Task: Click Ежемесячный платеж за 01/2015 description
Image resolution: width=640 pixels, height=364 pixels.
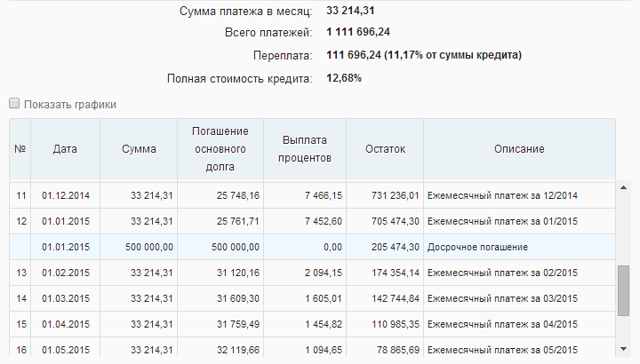Action: 502,222
